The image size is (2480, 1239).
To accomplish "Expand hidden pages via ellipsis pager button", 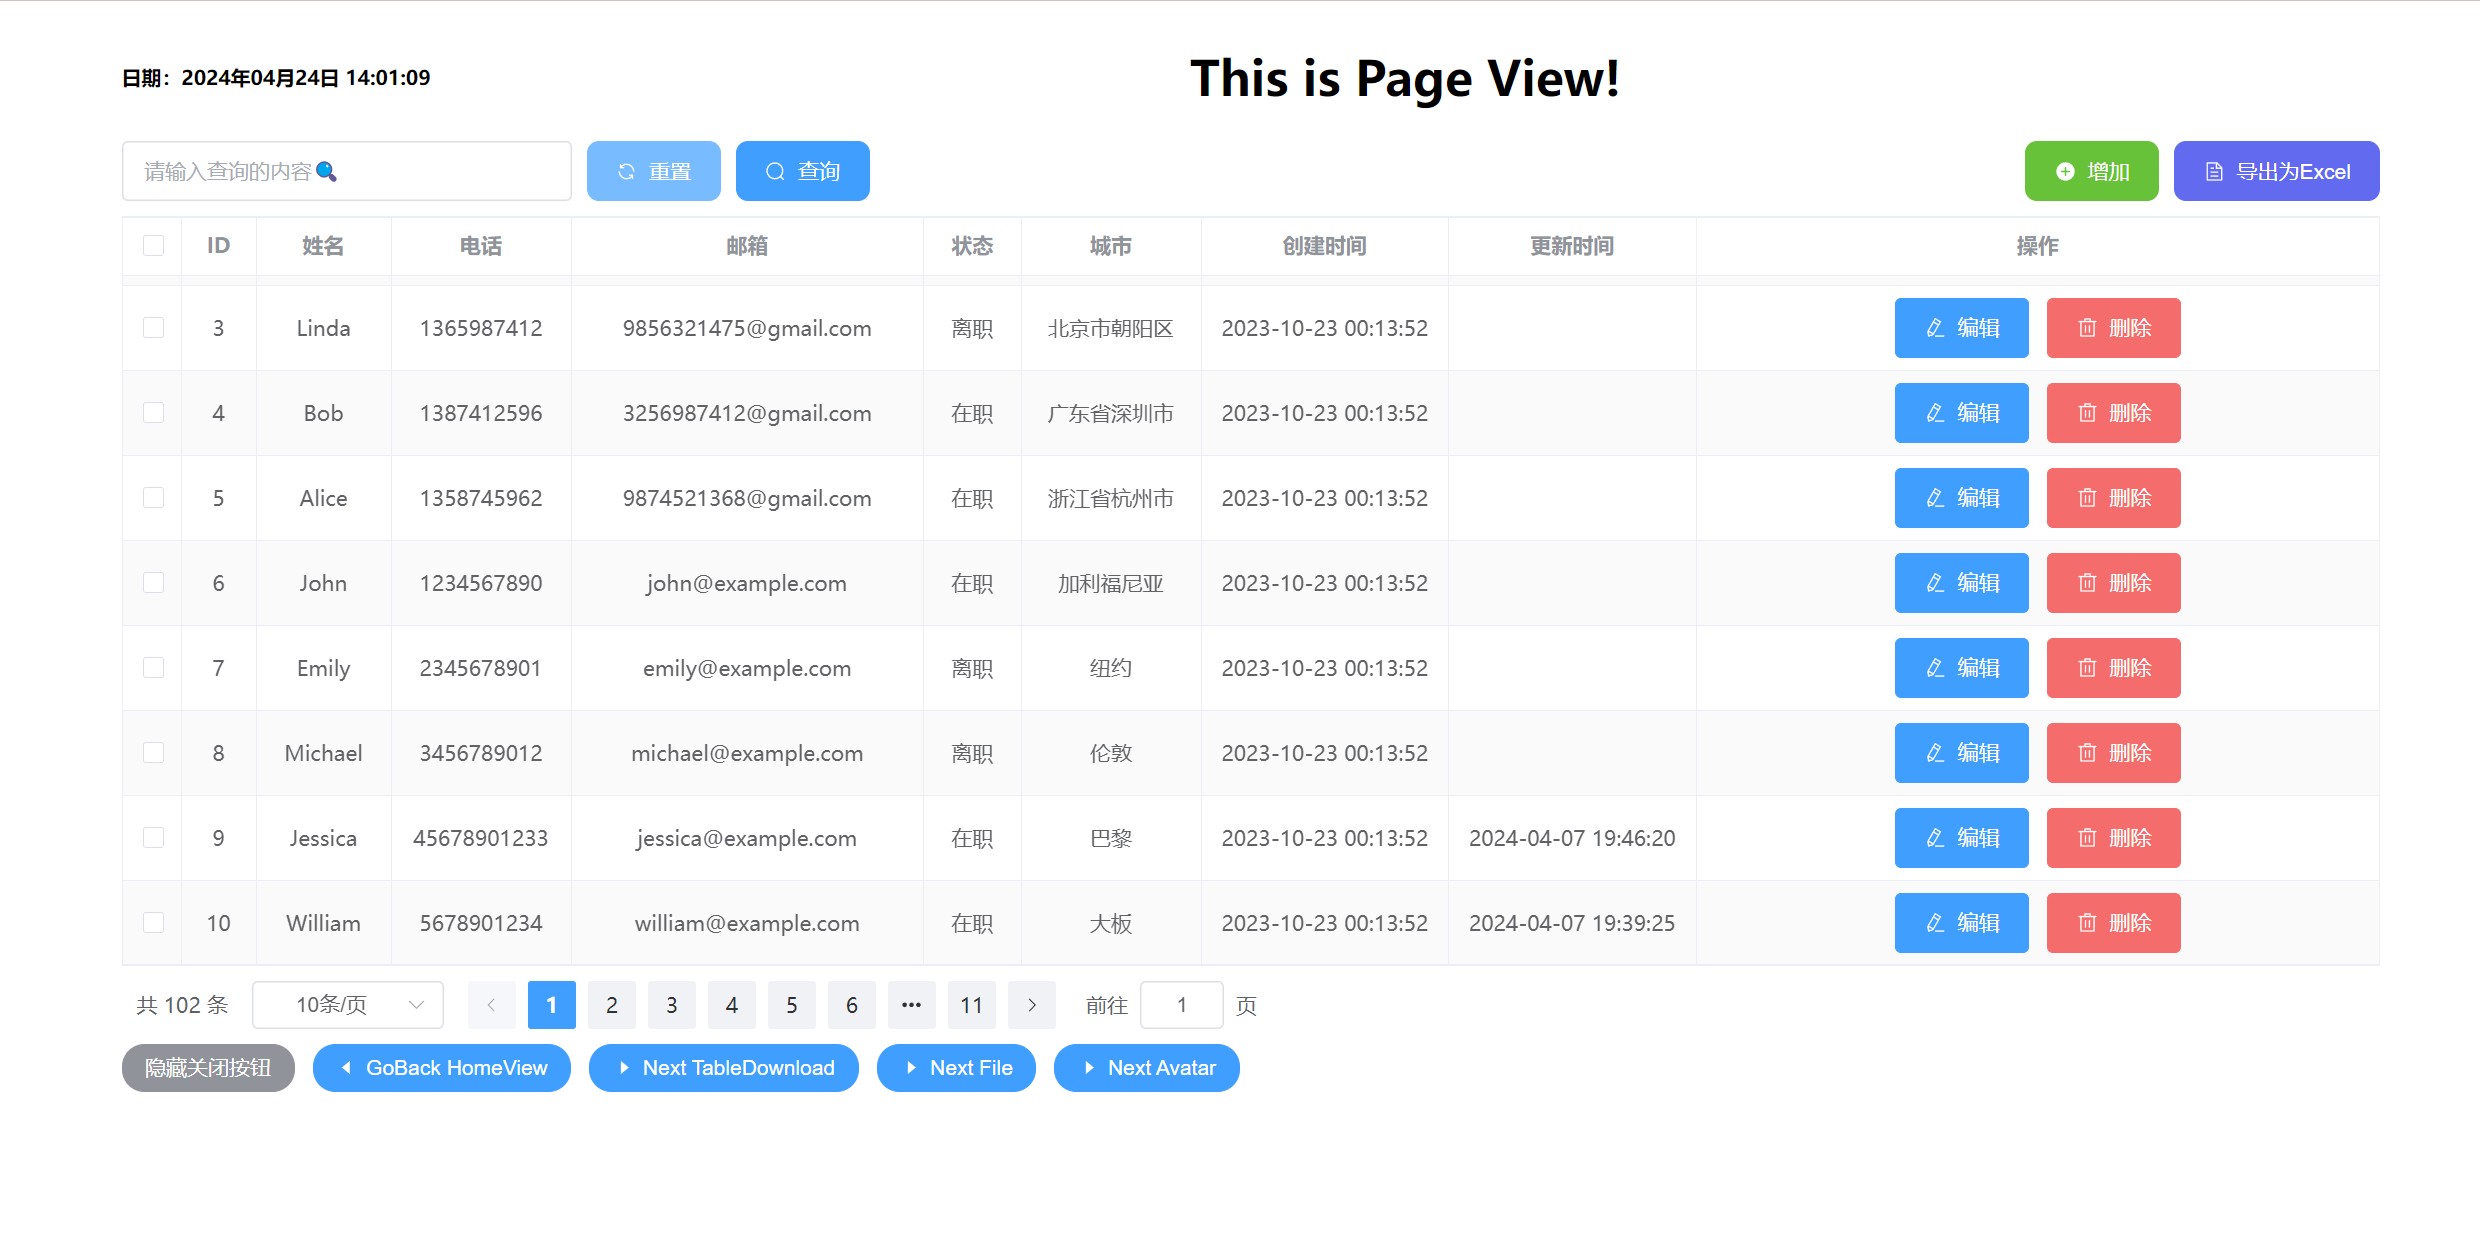I will 911,1005.
